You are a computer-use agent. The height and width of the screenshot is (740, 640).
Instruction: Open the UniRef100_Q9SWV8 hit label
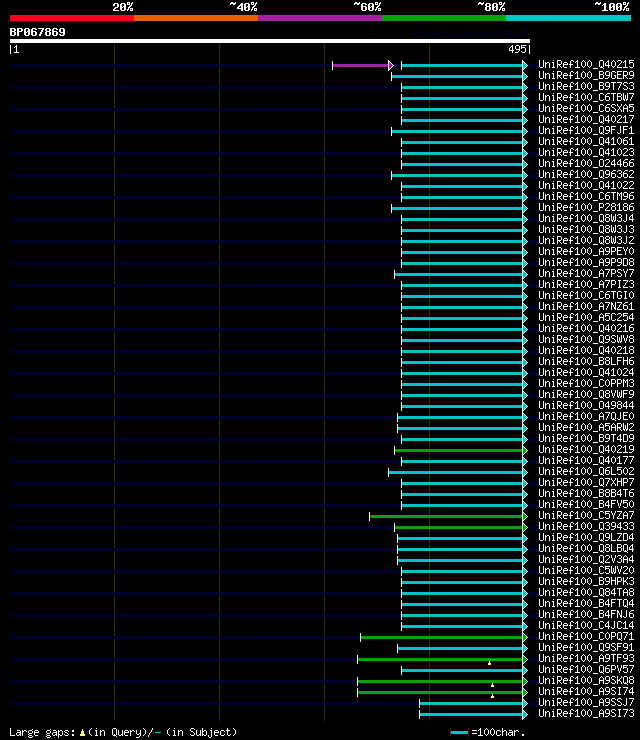pos(586,339)
